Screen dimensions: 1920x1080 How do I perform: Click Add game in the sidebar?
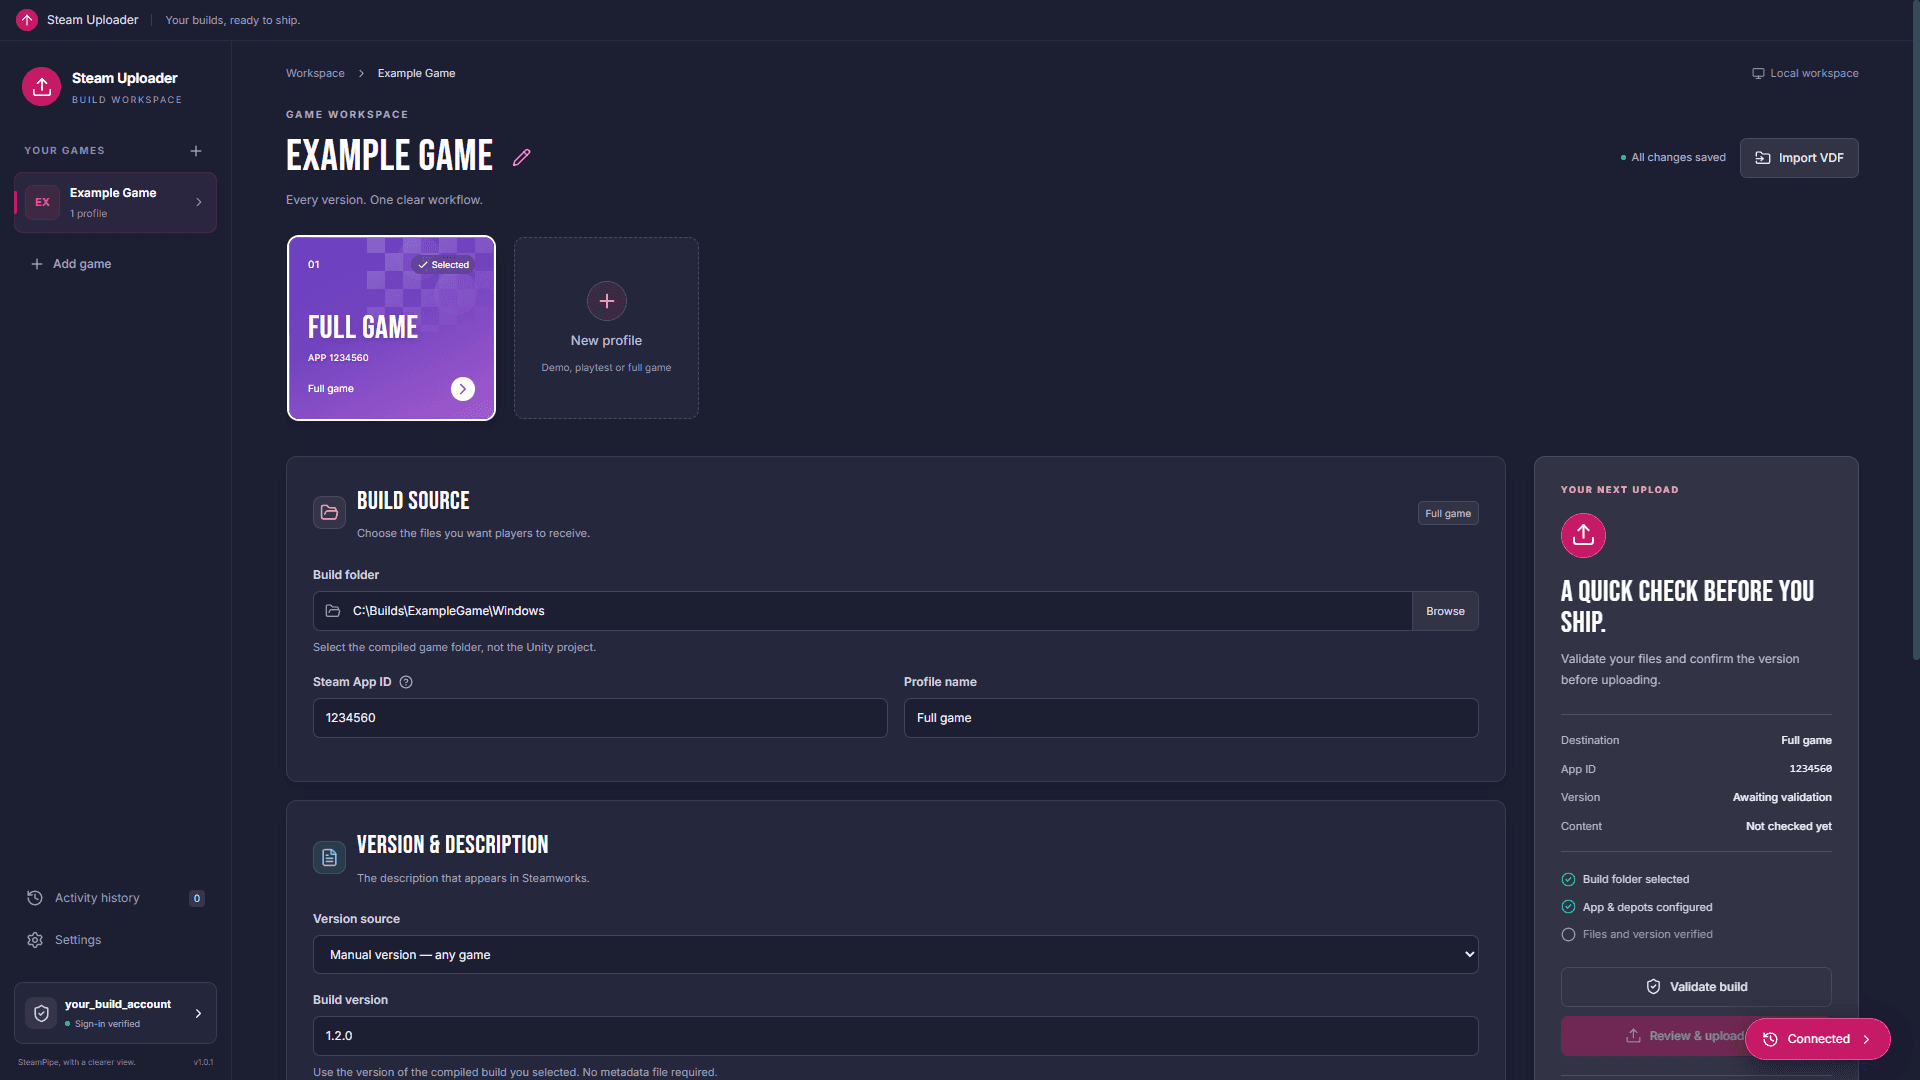coord(71,264)
